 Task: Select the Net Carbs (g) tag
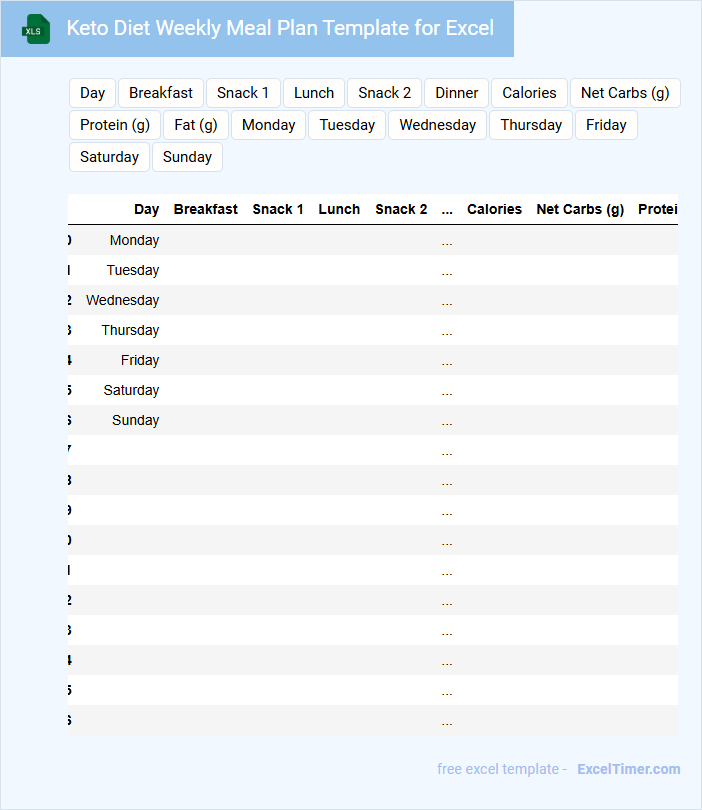tap(625, 93)
